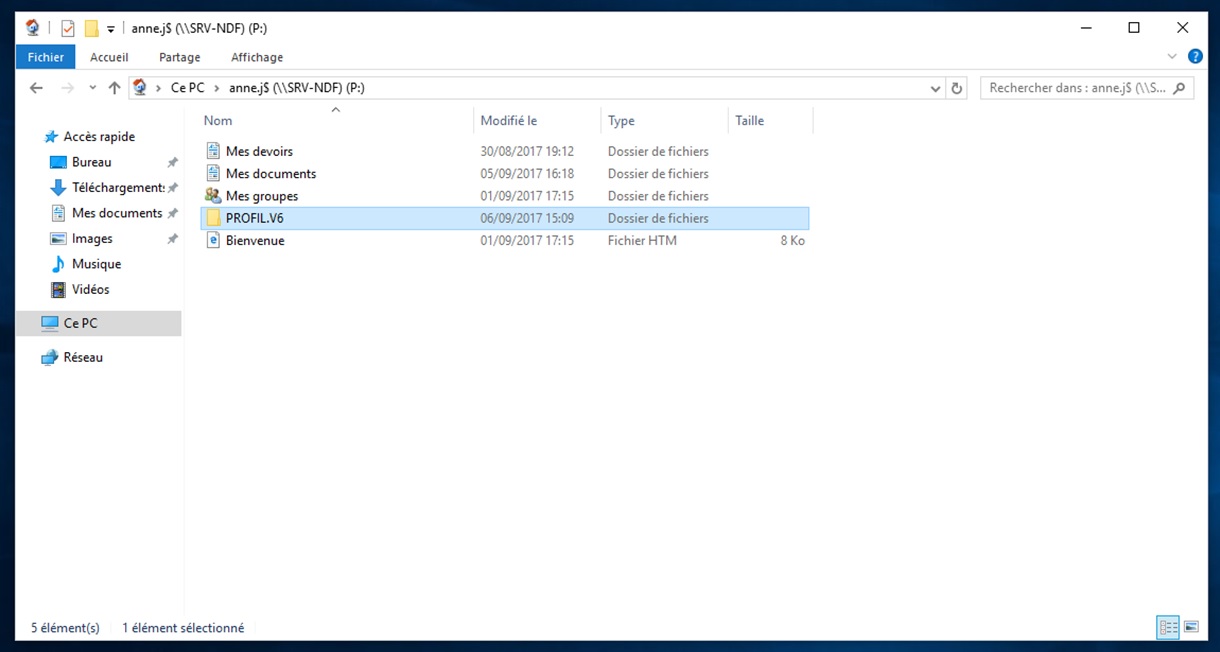Customize quick access toolbar dropdown arrow
The width and height of the screenshot is (1220, 652).
click(111, 28)
